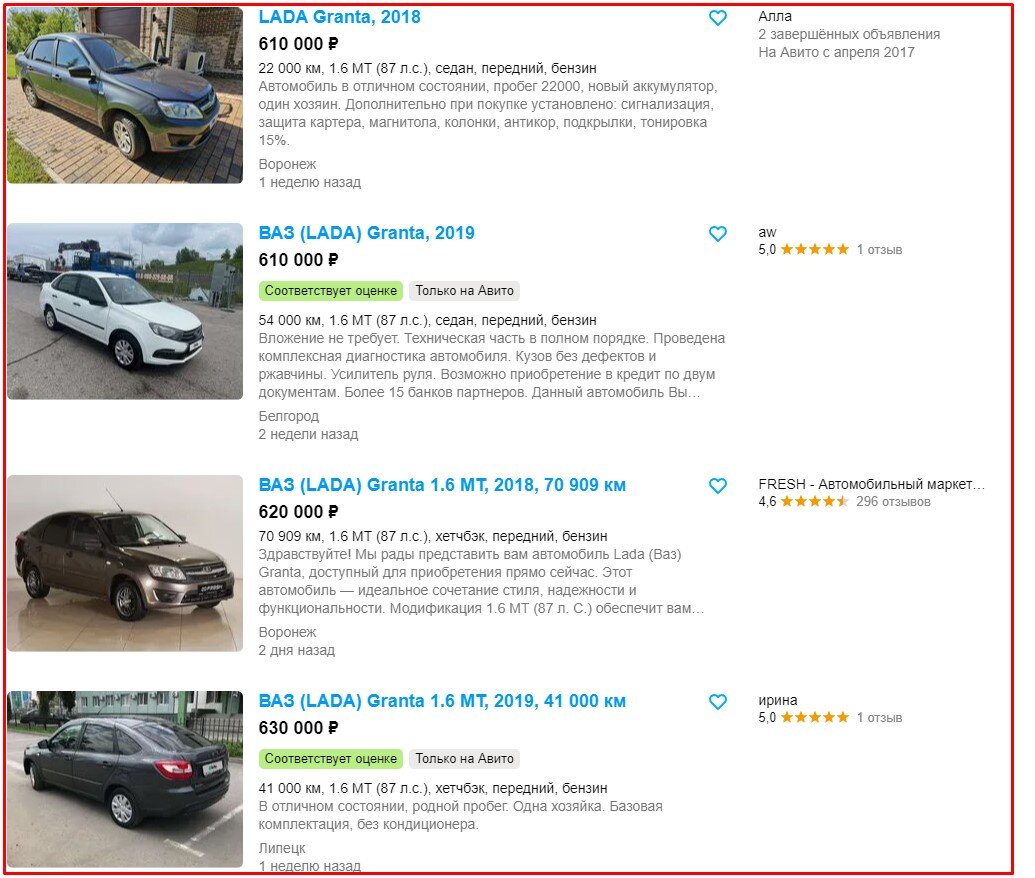The width and height of the screenshot is (1035, 878).
Task: View photo of white Granta sedan
Action: pyautogui.click(x=125, y=311)
